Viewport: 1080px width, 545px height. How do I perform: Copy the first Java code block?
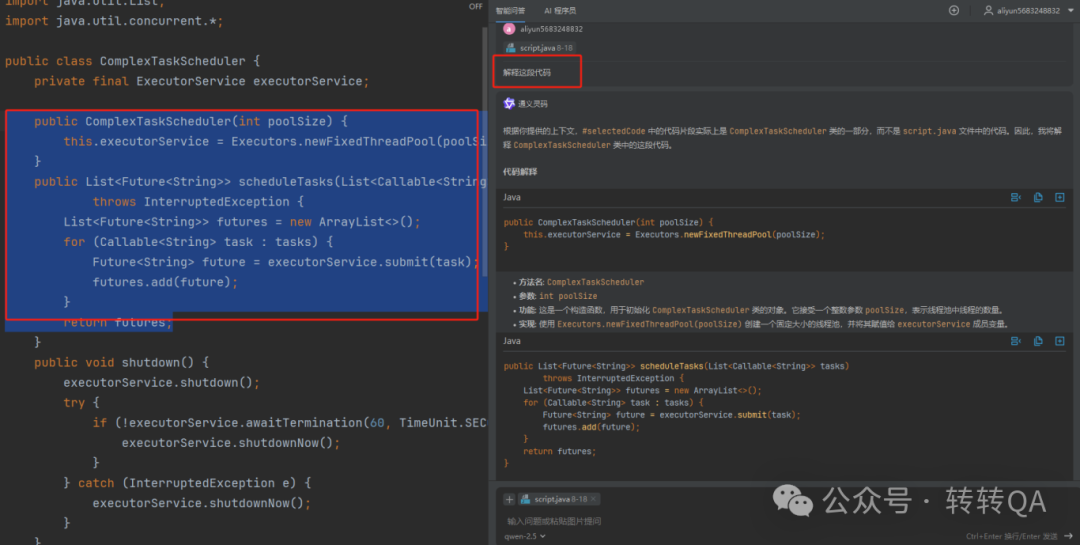click(1037, 197)
